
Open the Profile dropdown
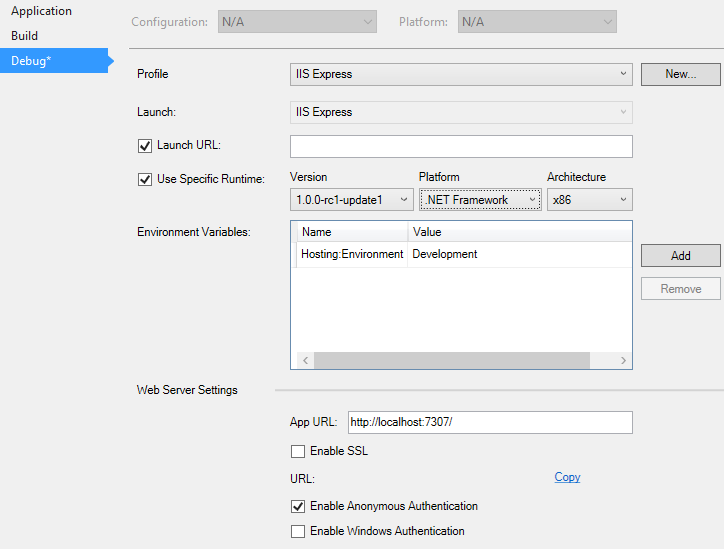(x=460, y=74)
